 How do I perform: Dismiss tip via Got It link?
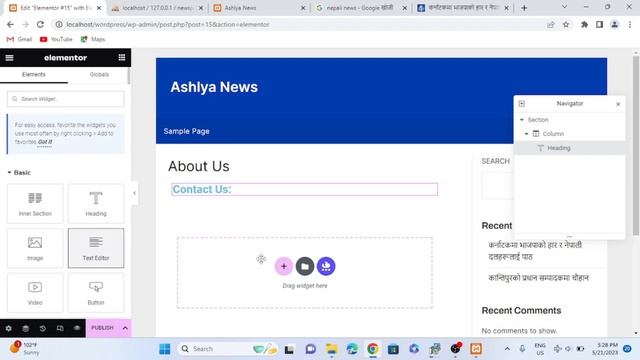44,142
